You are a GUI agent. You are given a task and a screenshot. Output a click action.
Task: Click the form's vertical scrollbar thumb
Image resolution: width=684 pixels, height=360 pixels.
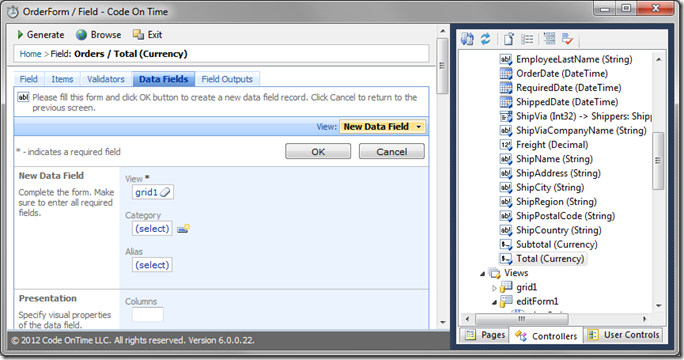click(x=442, y=66)
